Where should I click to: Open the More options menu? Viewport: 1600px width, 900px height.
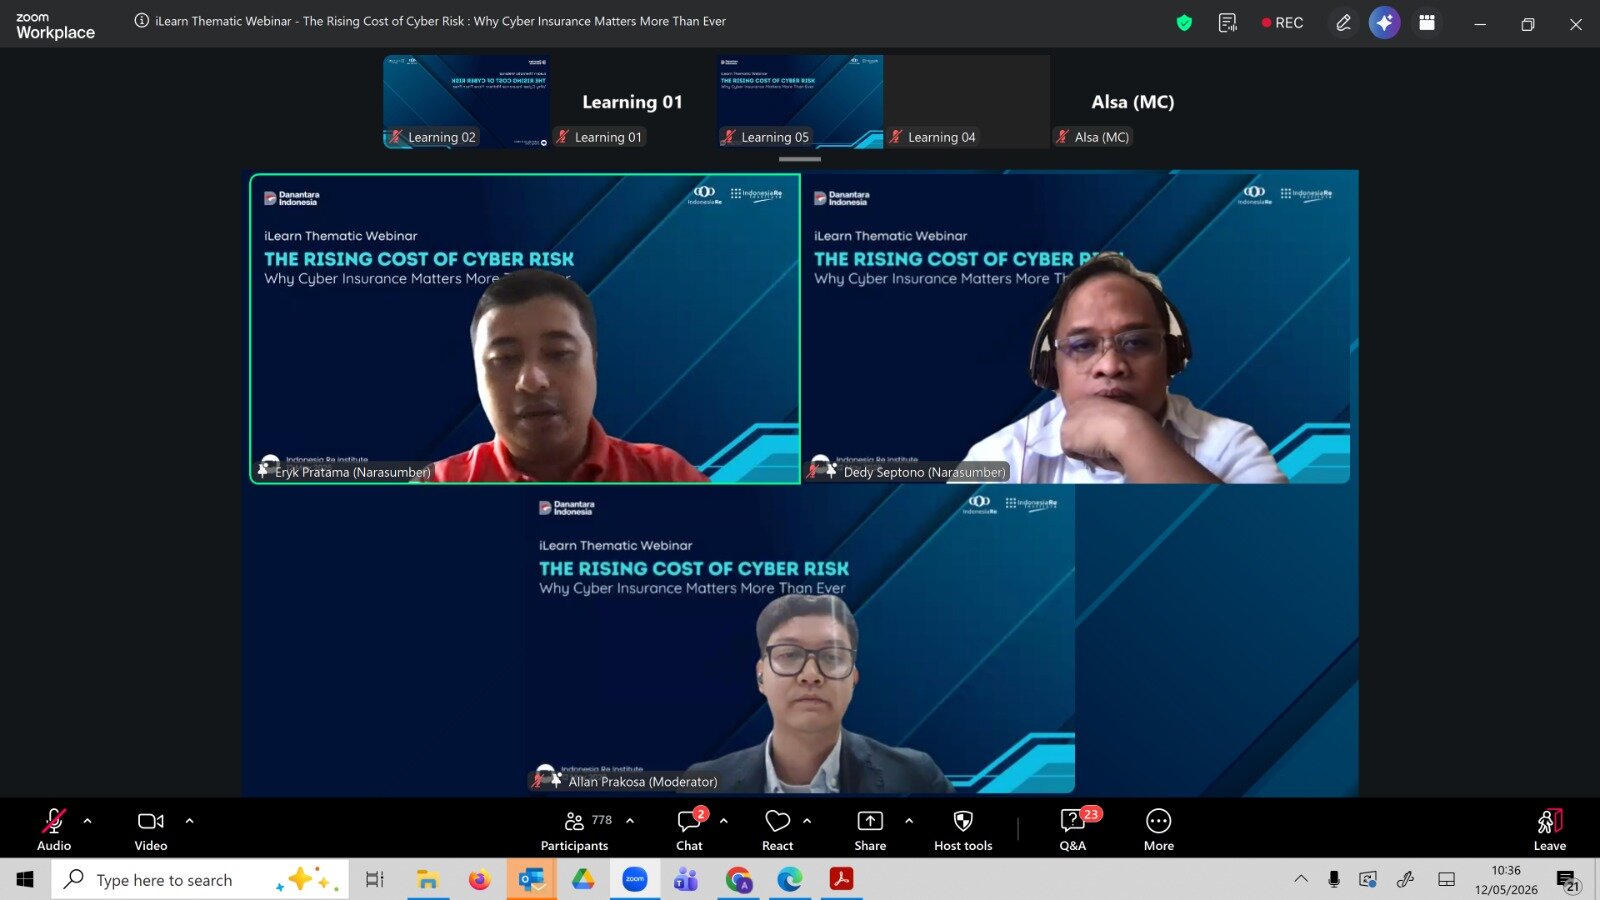click(x=1159, y=830)
